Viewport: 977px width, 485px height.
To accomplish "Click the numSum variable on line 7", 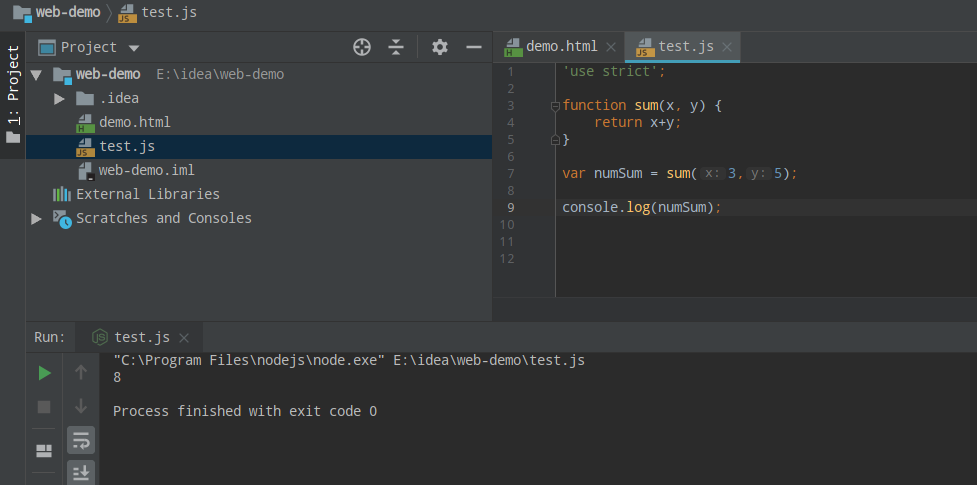I will [618, 173].
